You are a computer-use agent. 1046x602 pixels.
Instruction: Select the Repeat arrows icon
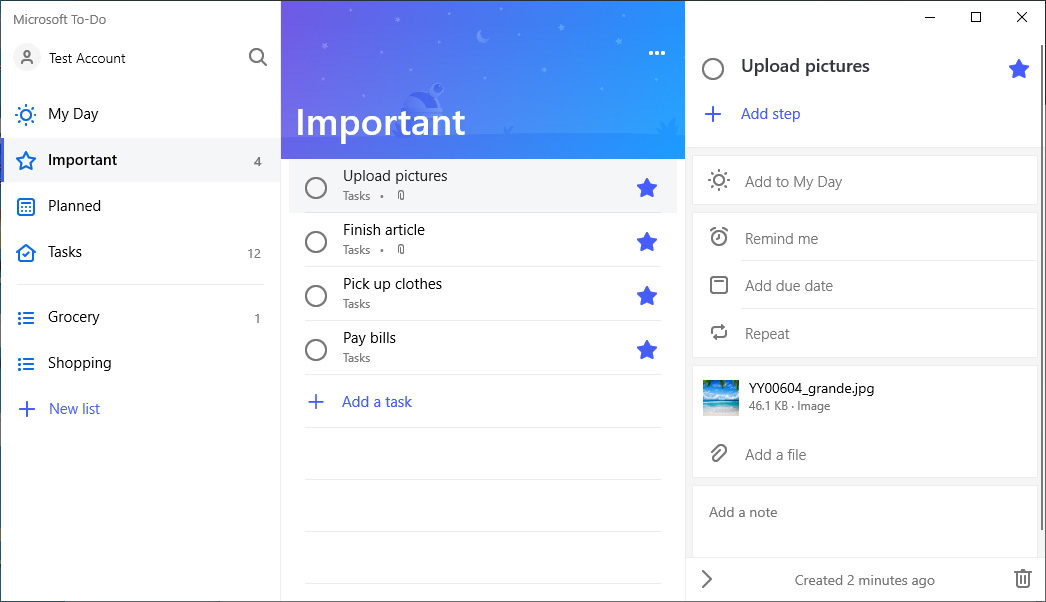click(719, 333)
